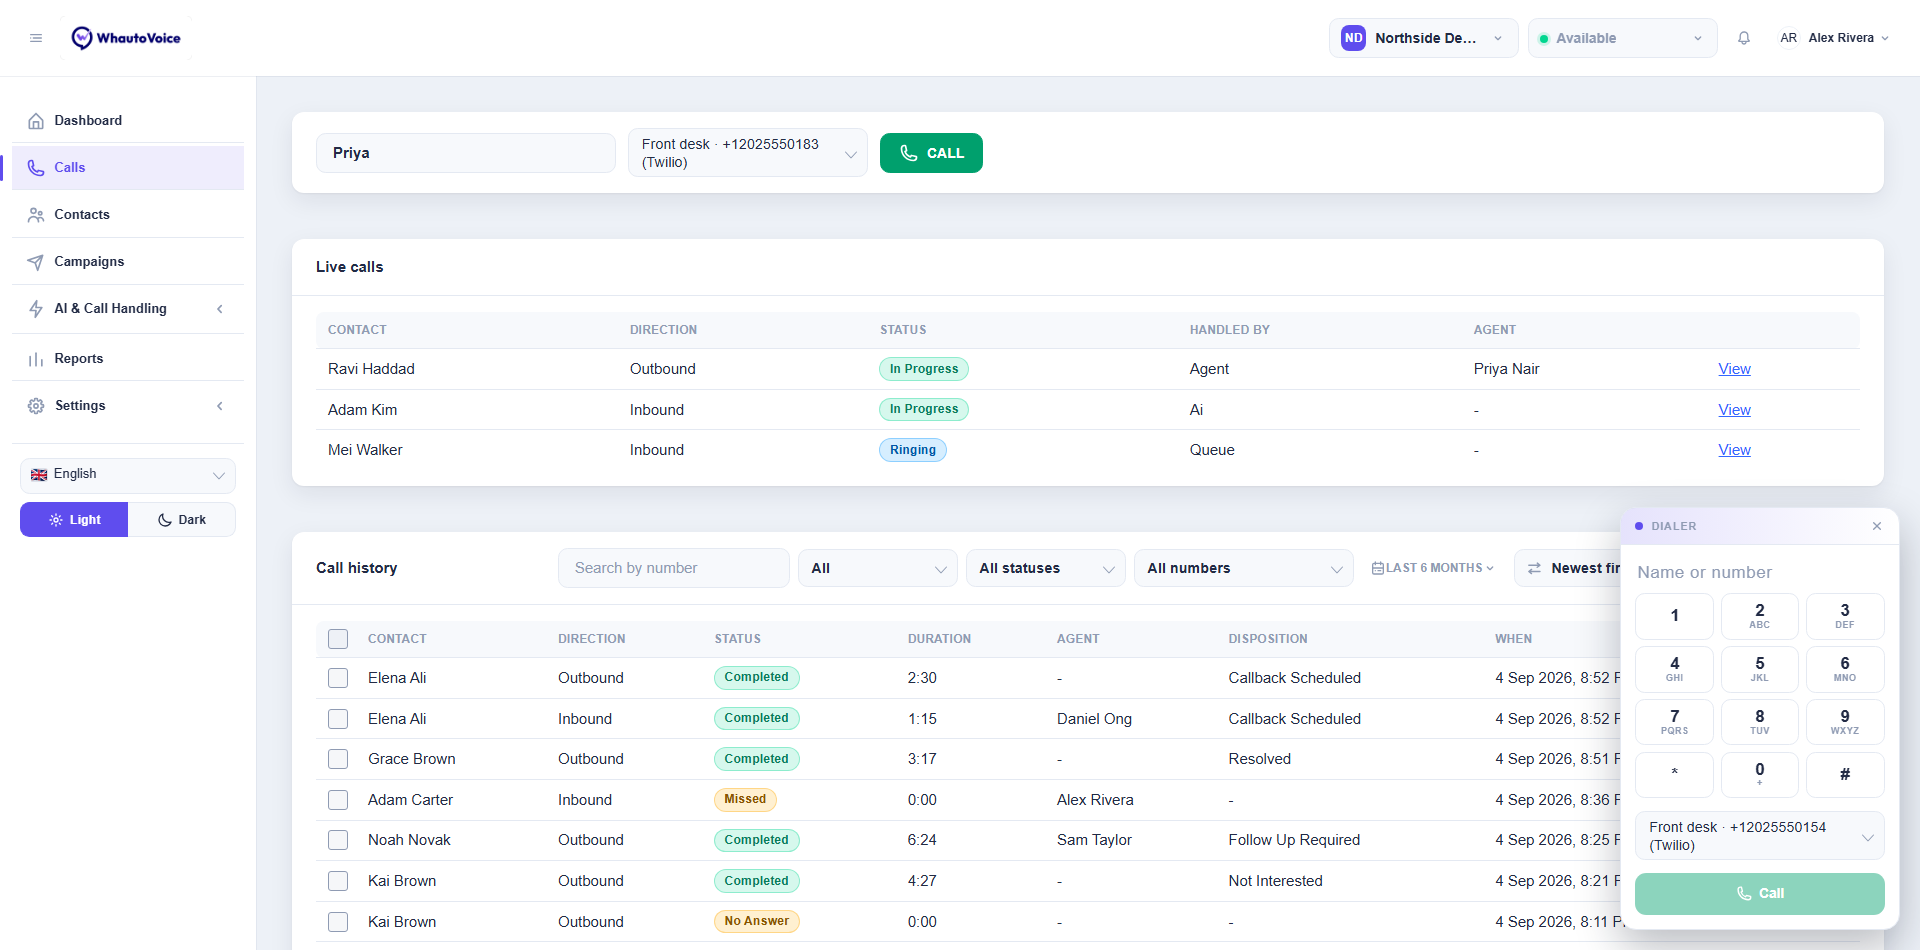Click the calendar icon for Last 6 Months
Screen dimensions: 1920x950
point(1378,568)
